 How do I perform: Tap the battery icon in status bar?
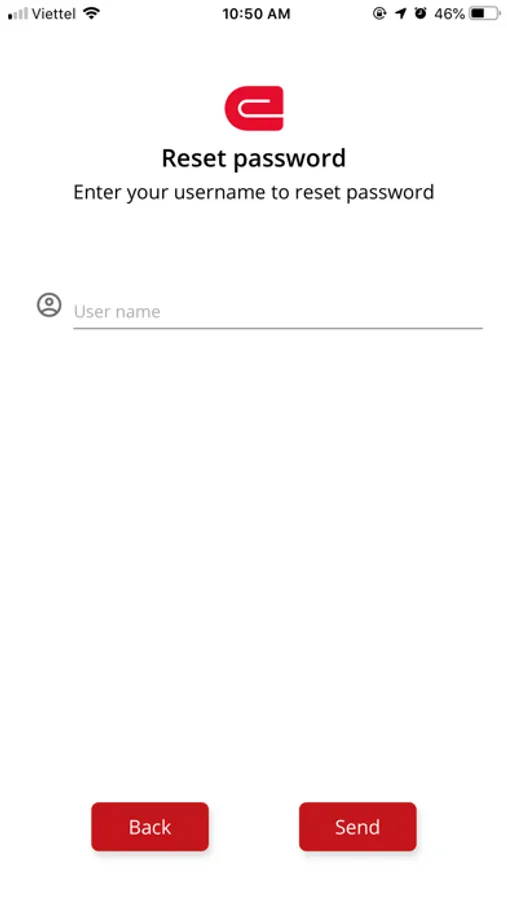[x=485, y=13]
